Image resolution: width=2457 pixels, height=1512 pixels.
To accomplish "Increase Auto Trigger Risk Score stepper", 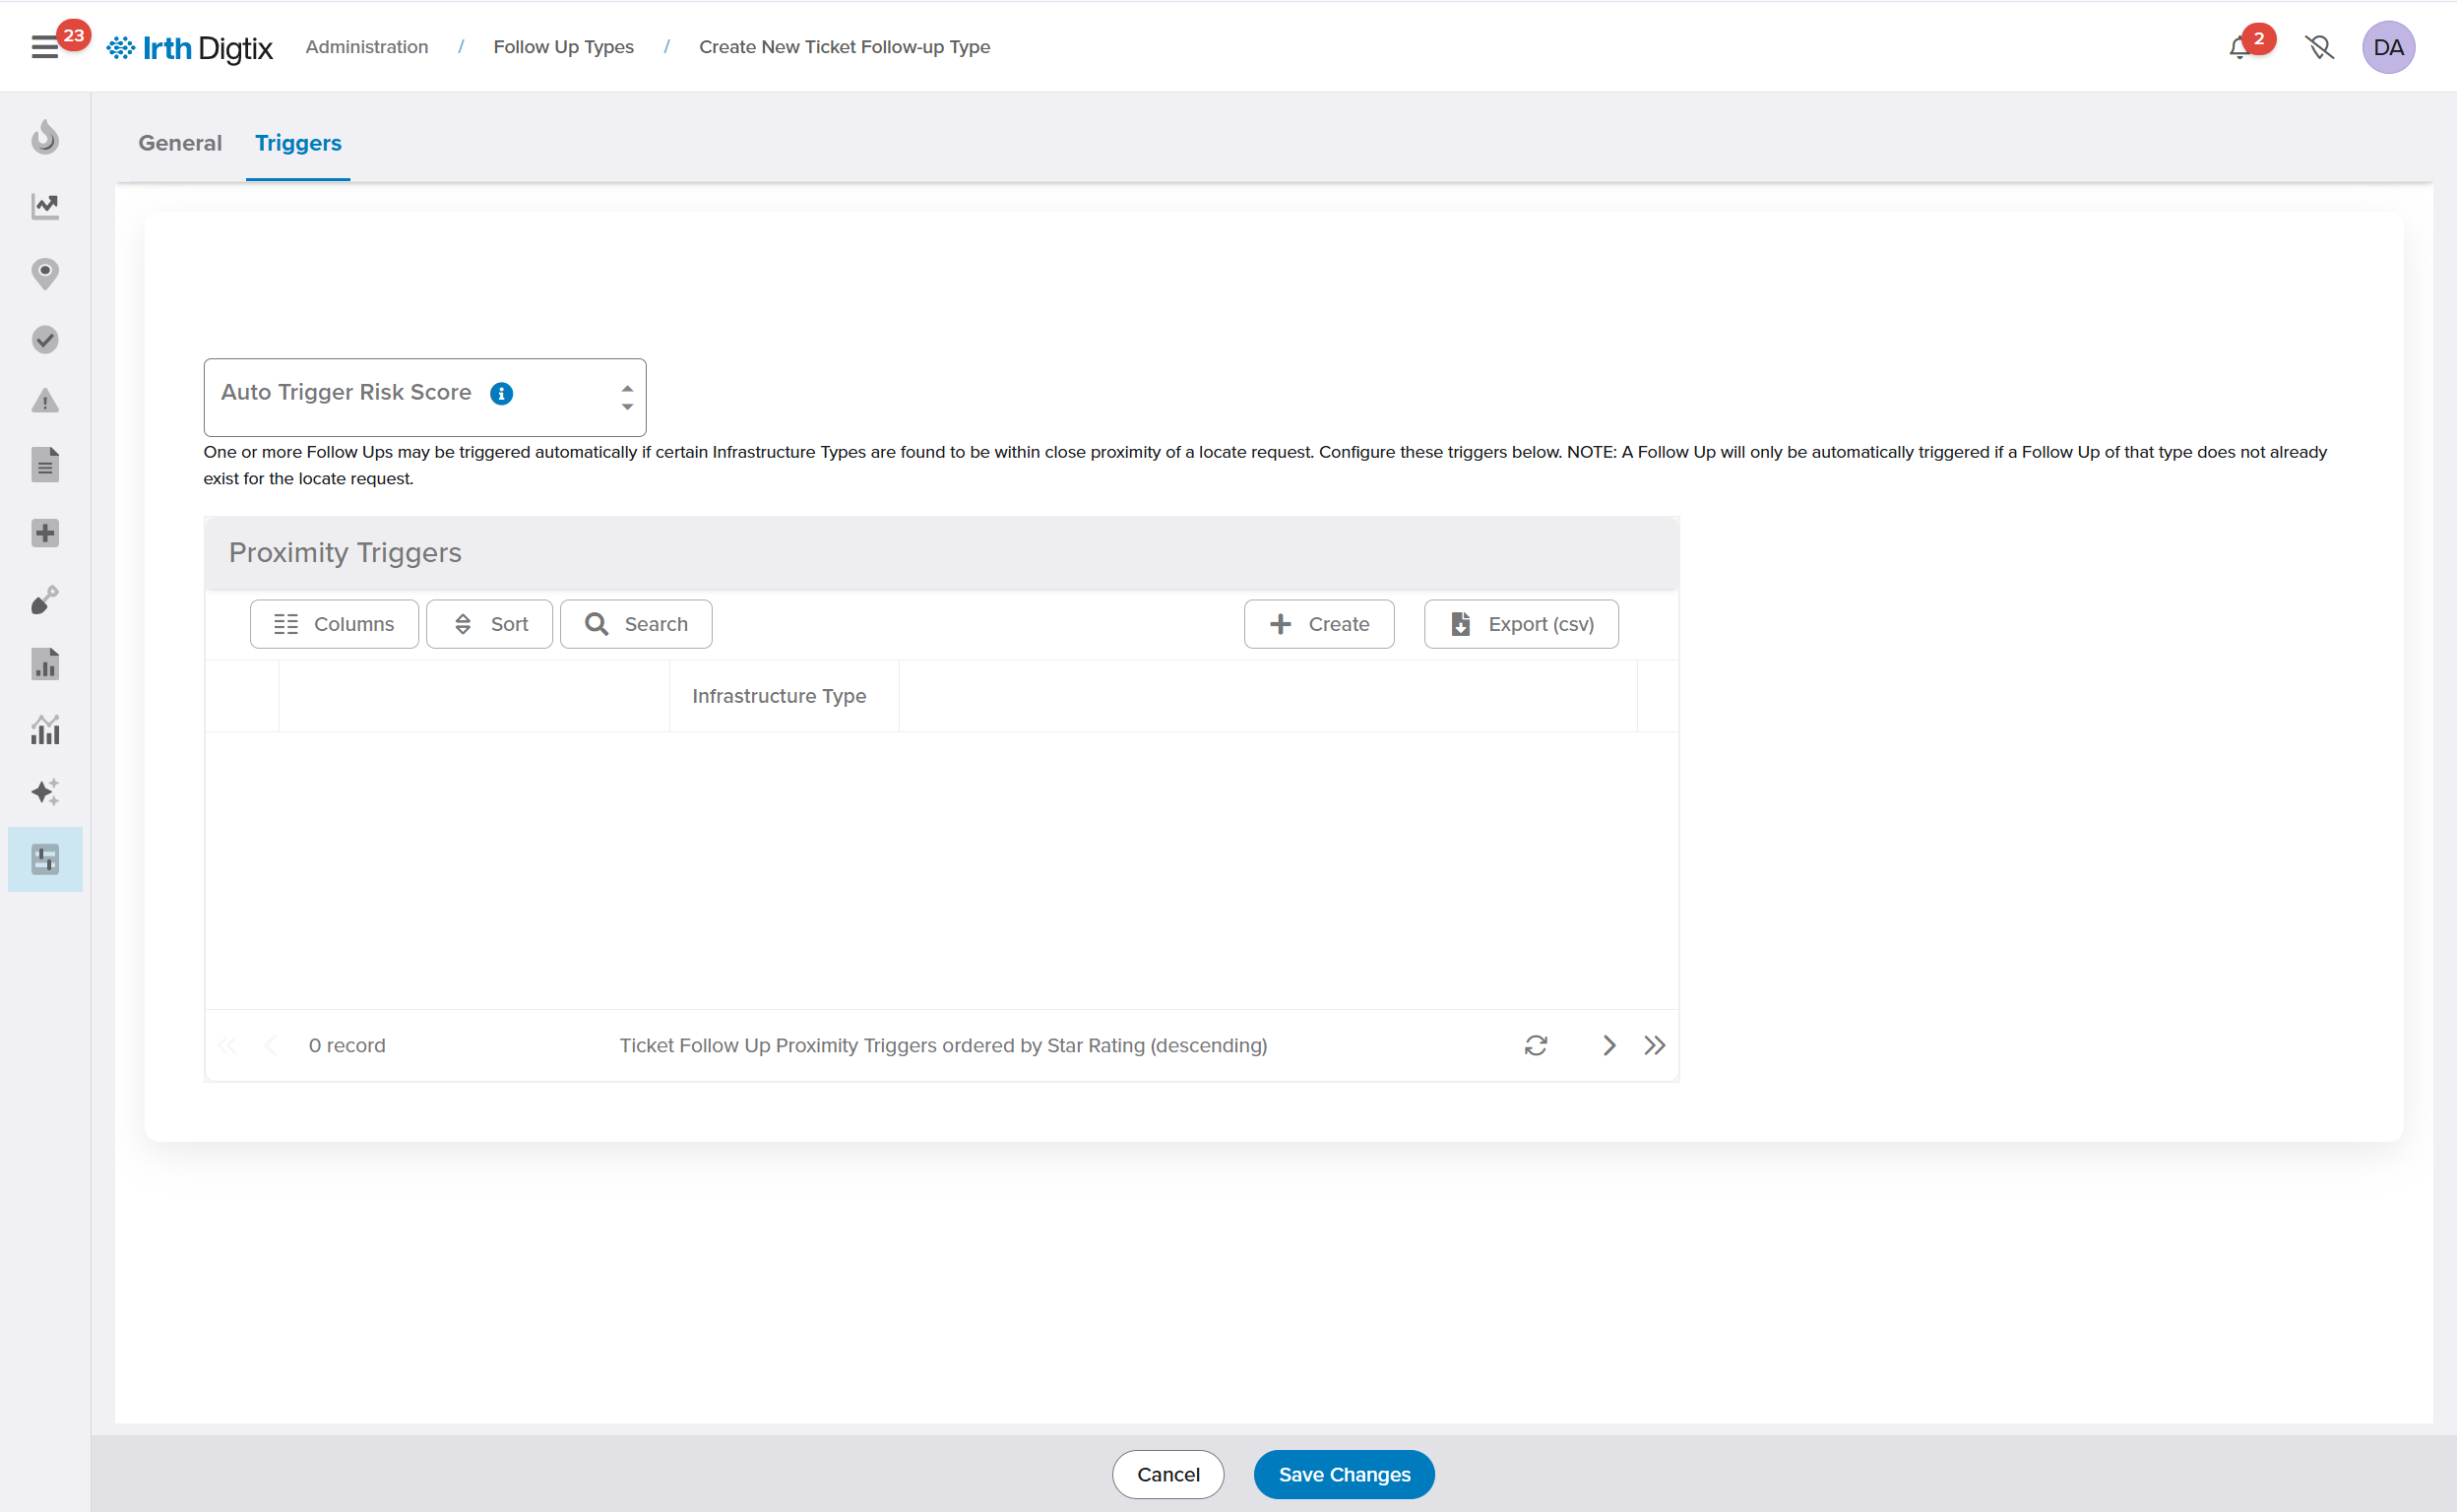I will (x=627, y=387).
